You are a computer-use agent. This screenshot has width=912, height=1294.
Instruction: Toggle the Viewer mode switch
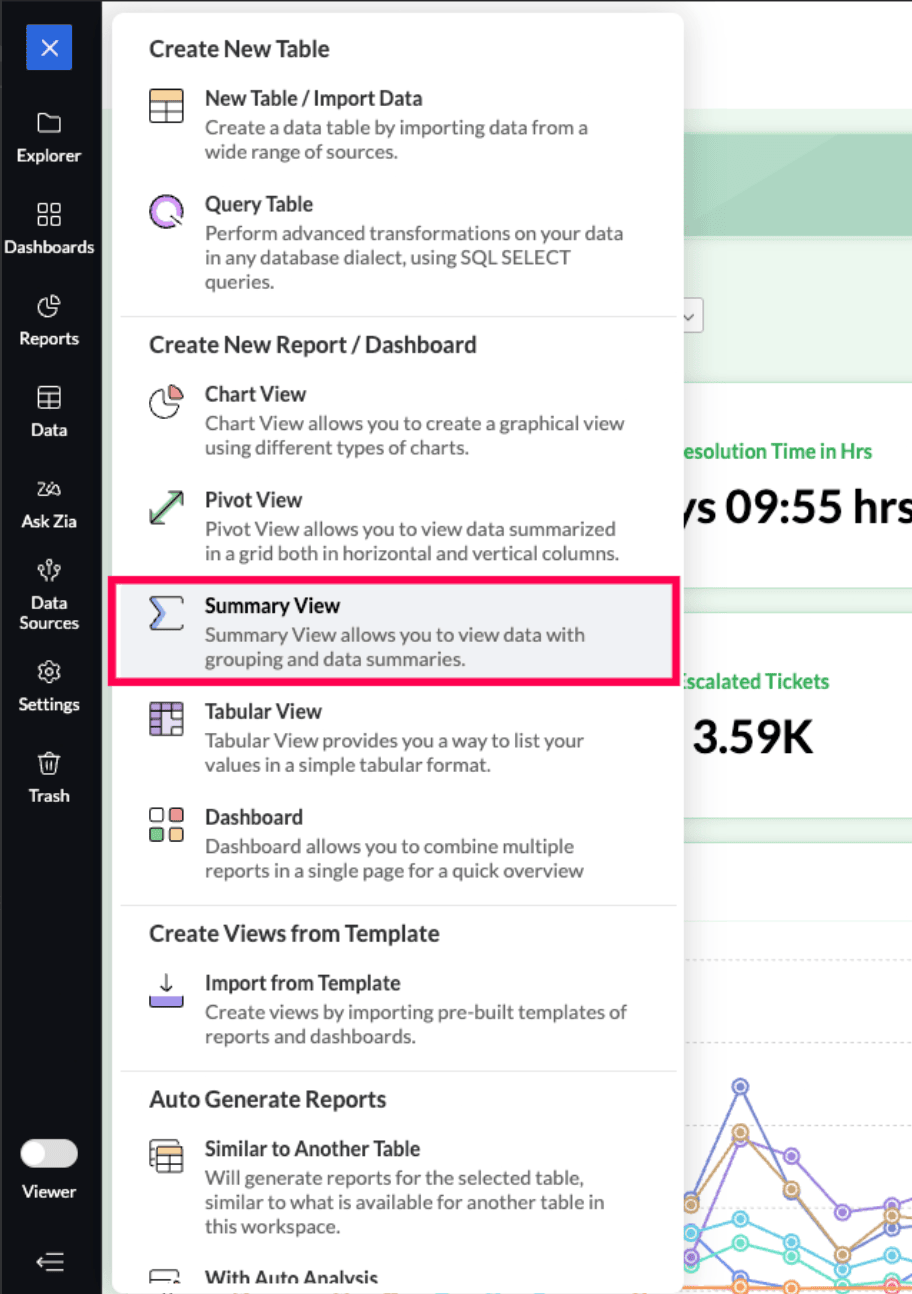click(49, 1153)
